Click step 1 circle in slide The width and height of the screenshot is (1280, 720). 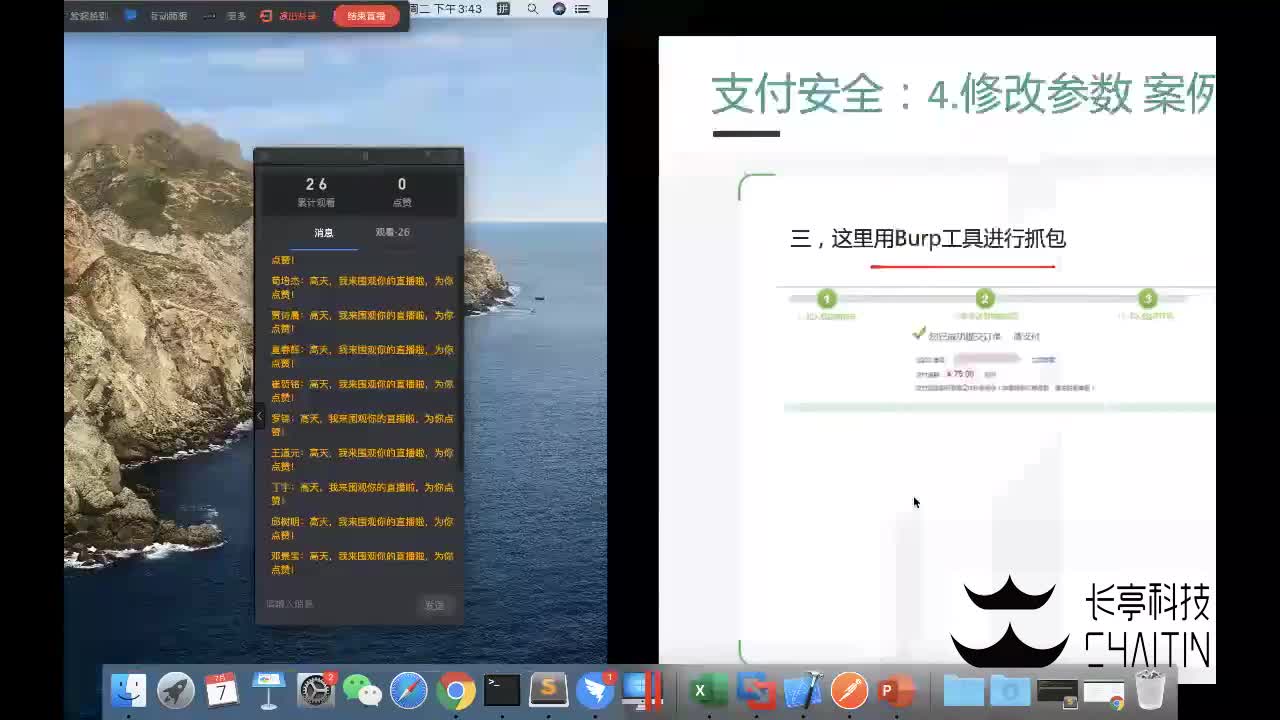(x=826, y=299)
